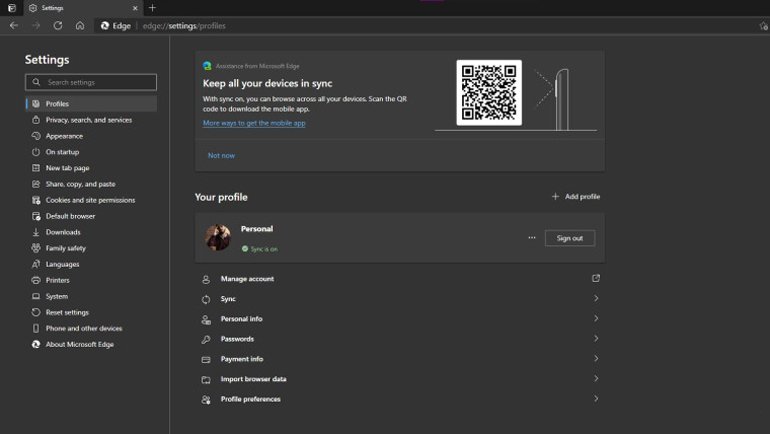Click the favorites star icon in address bar
Screen dimensions: 770x434
coord(763,26)
